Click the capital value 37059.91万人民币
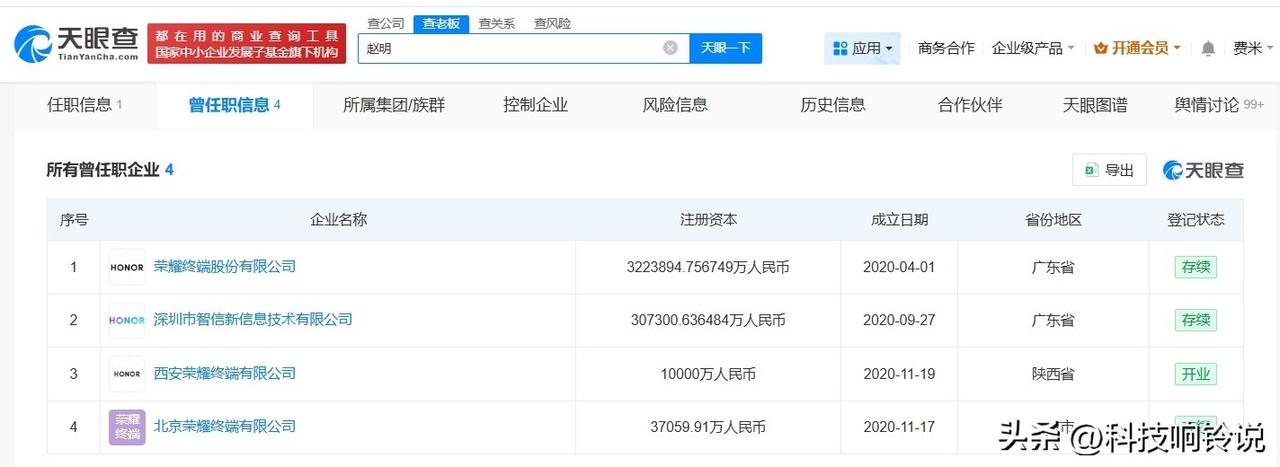 (x=708, y=427)
